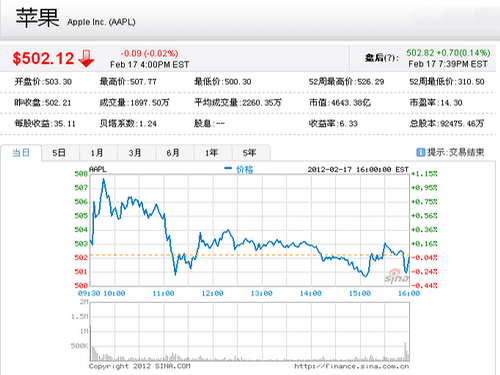Select the 当日 intraday chart tab
This screenshot has width=500, height=375.
click(x=21, y=153)
